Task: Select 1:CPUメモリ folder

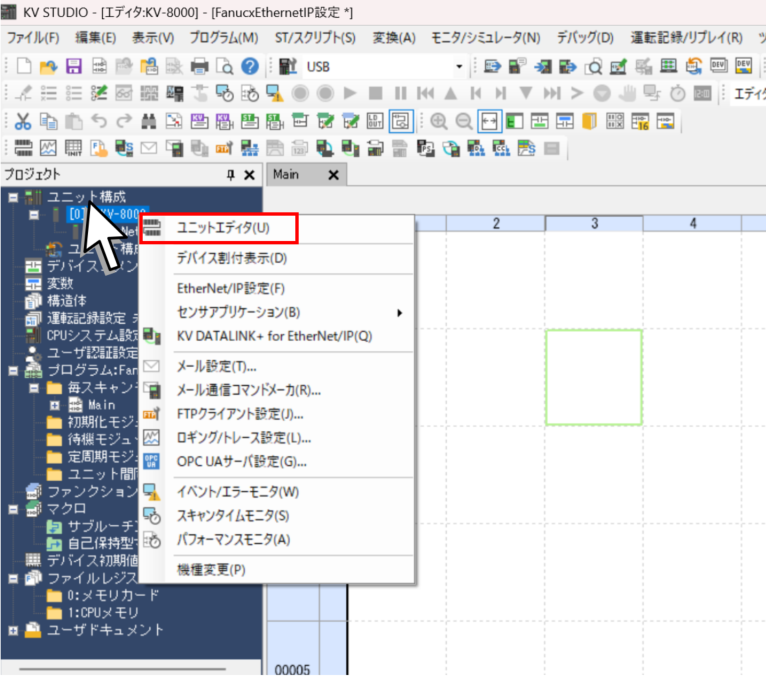Action: tap(103, 613)
